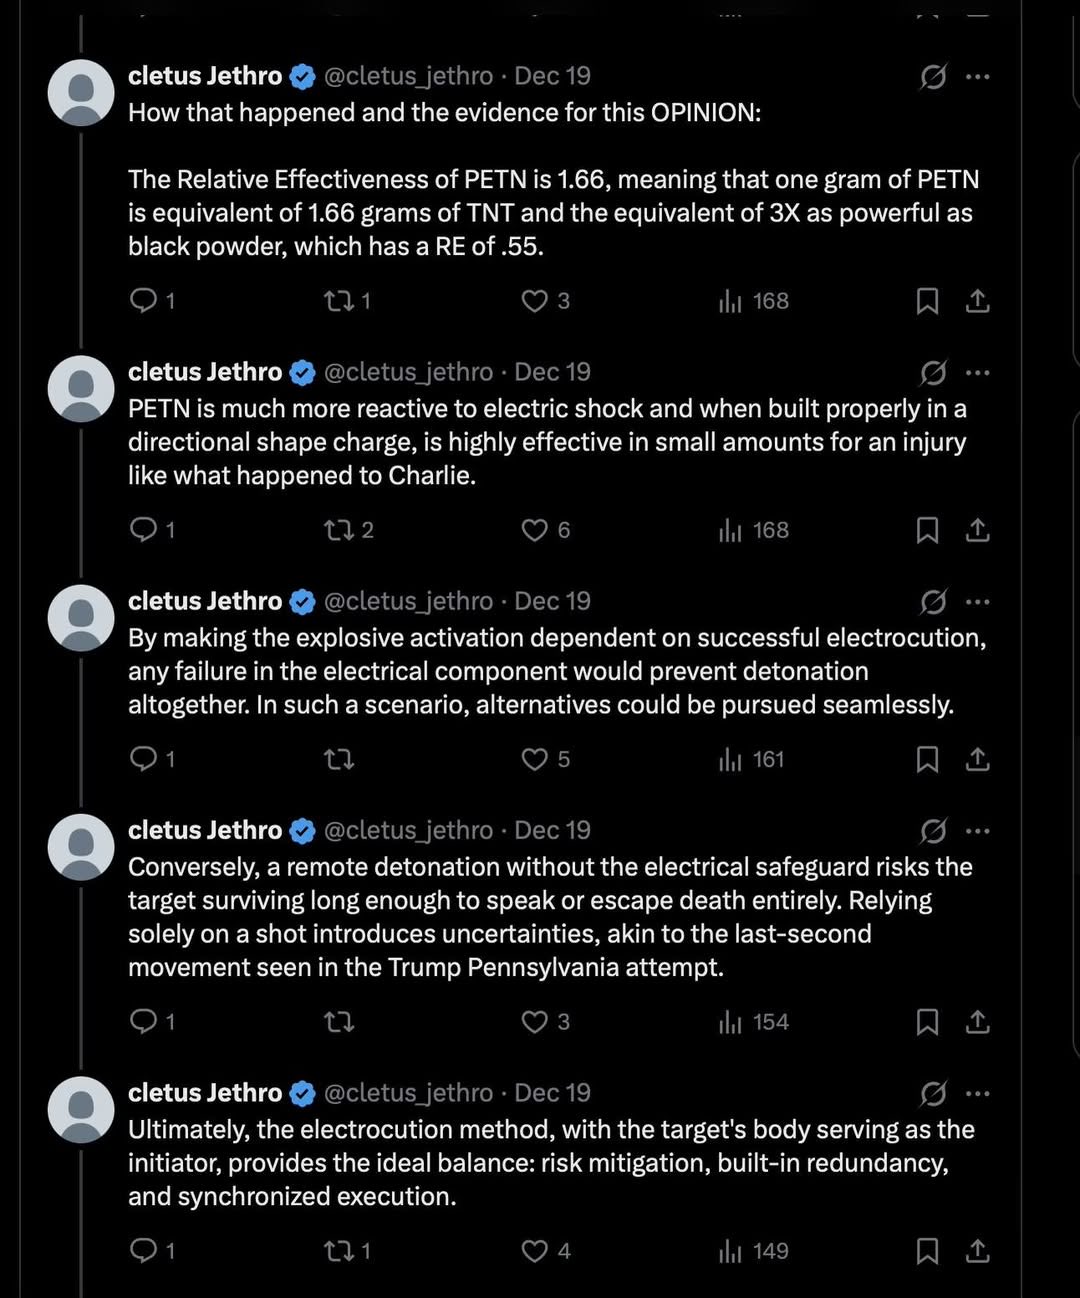View analytics showing 161 views
This screenshot has height=1298, width=1080.
751,759
